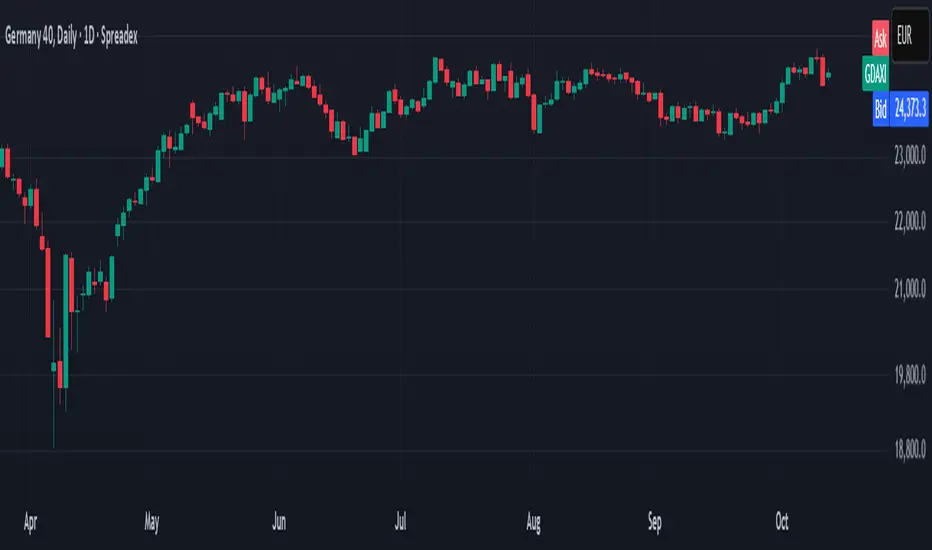Click the Aug label on time axis

pos(533,522)
